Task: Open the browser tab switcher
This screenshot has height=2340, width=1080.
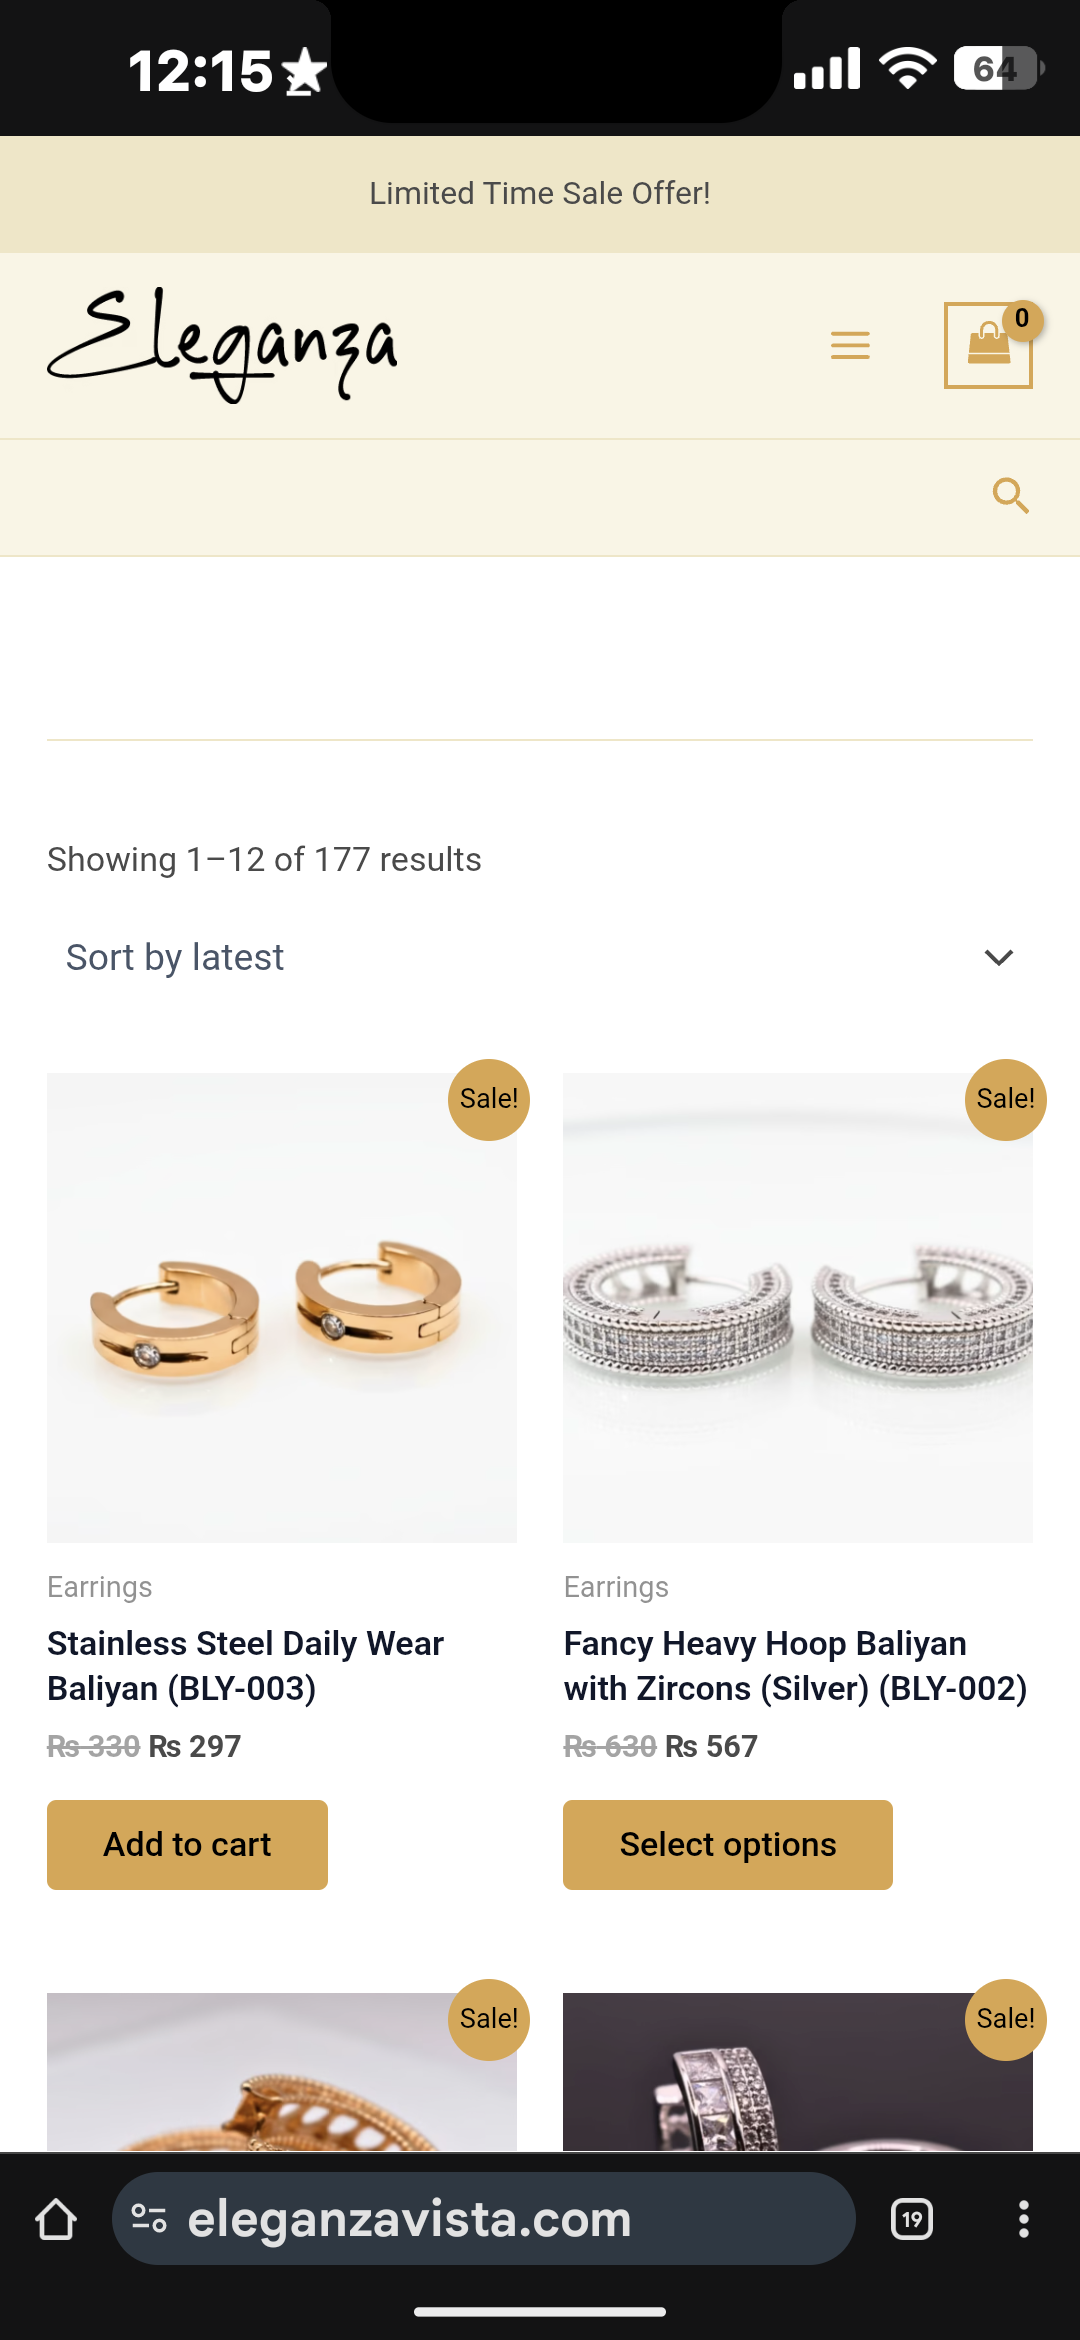Action: coord(911,2220)
